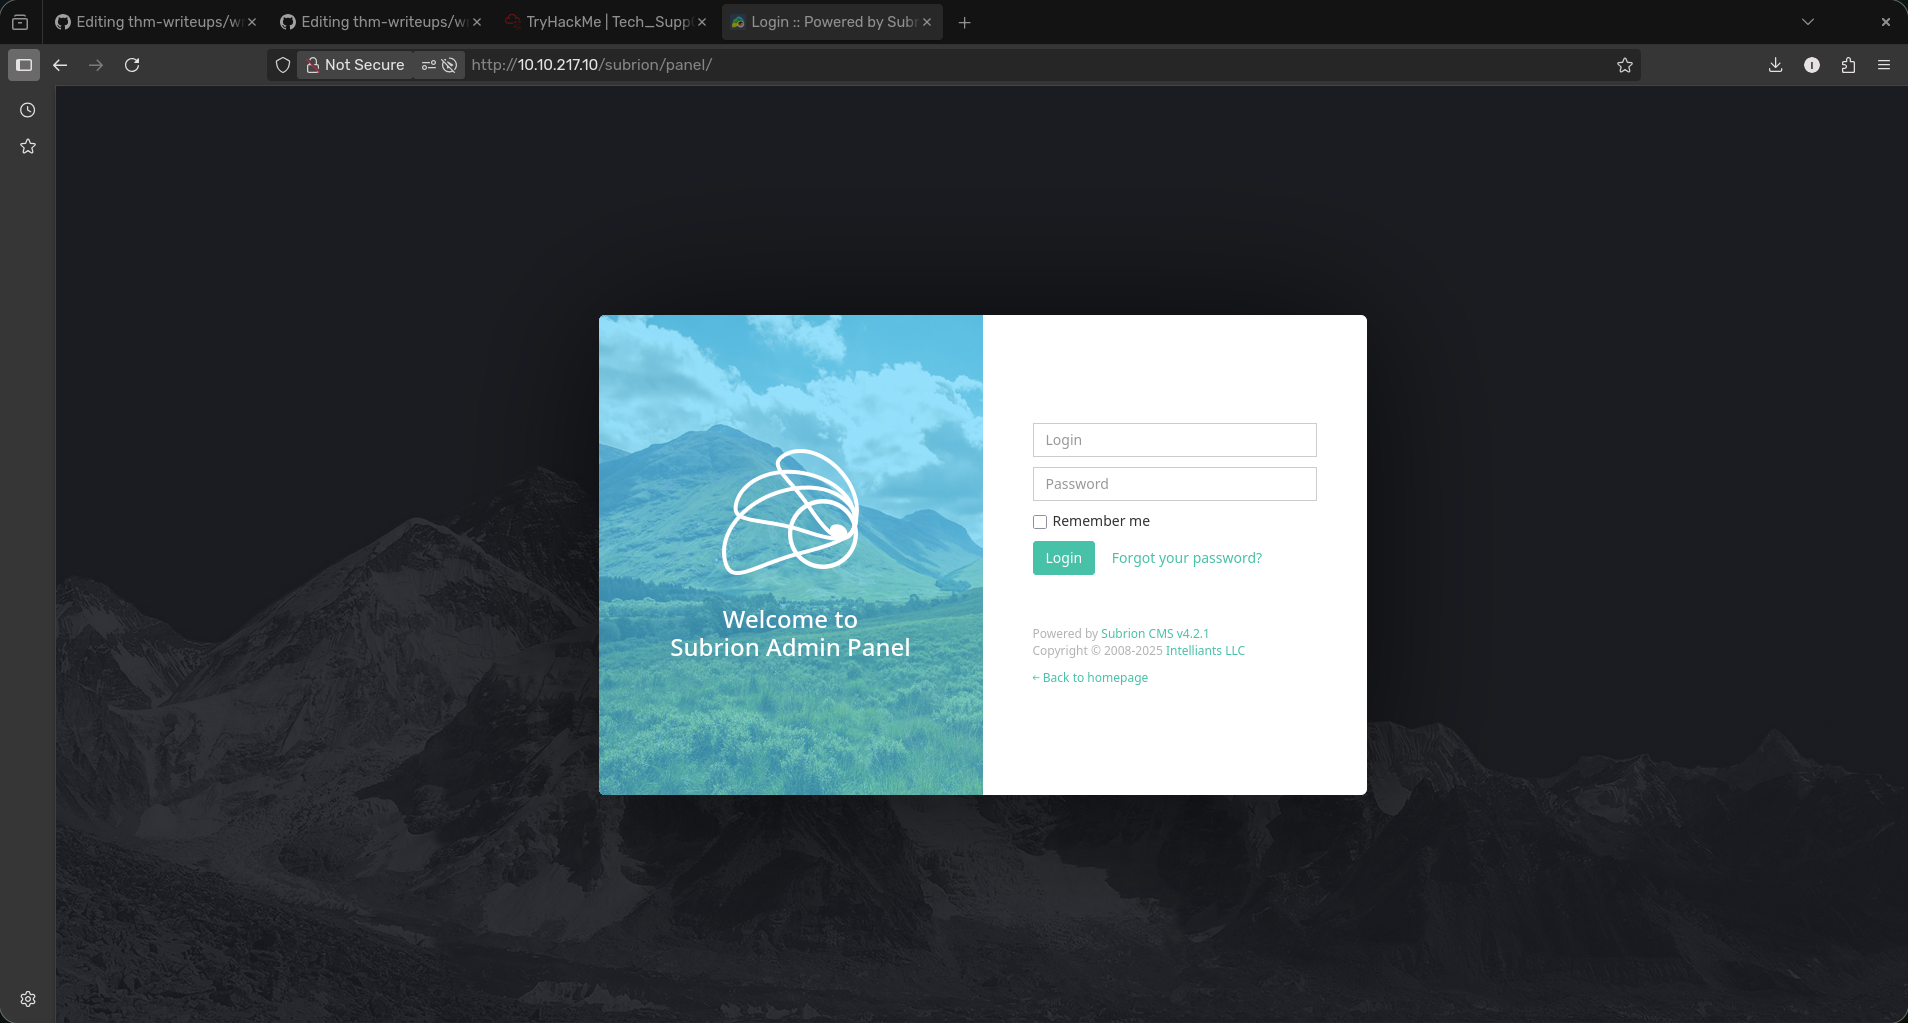Open Forgot your password link

pos(1187,558)
